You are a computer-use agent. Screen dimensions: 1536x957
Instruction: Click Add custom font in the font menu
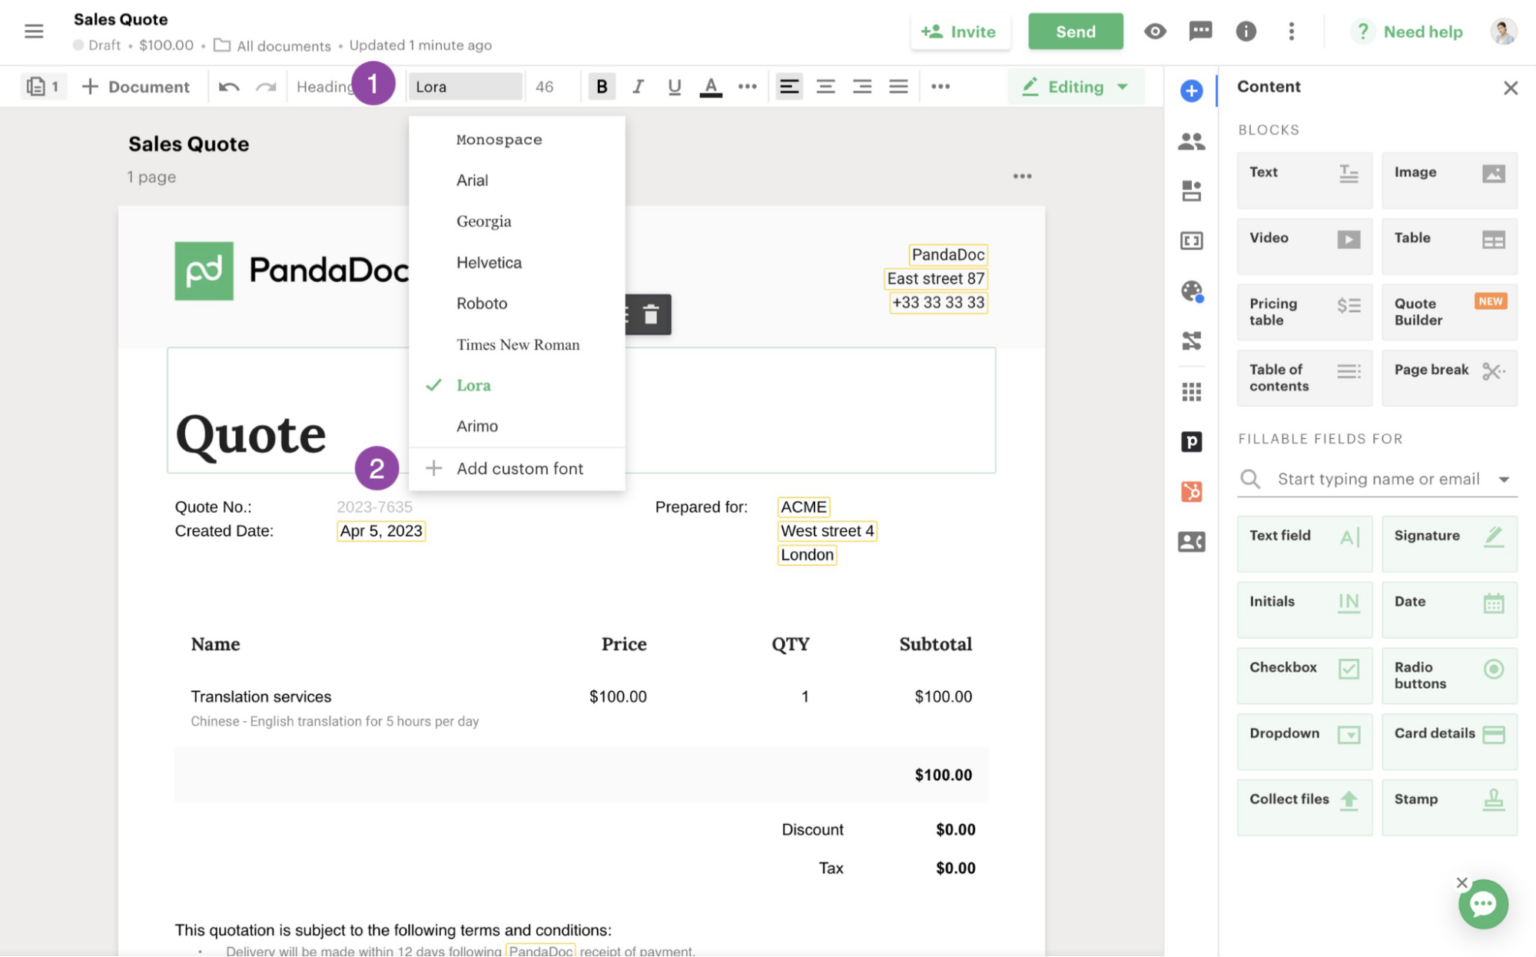pos(519,468)
